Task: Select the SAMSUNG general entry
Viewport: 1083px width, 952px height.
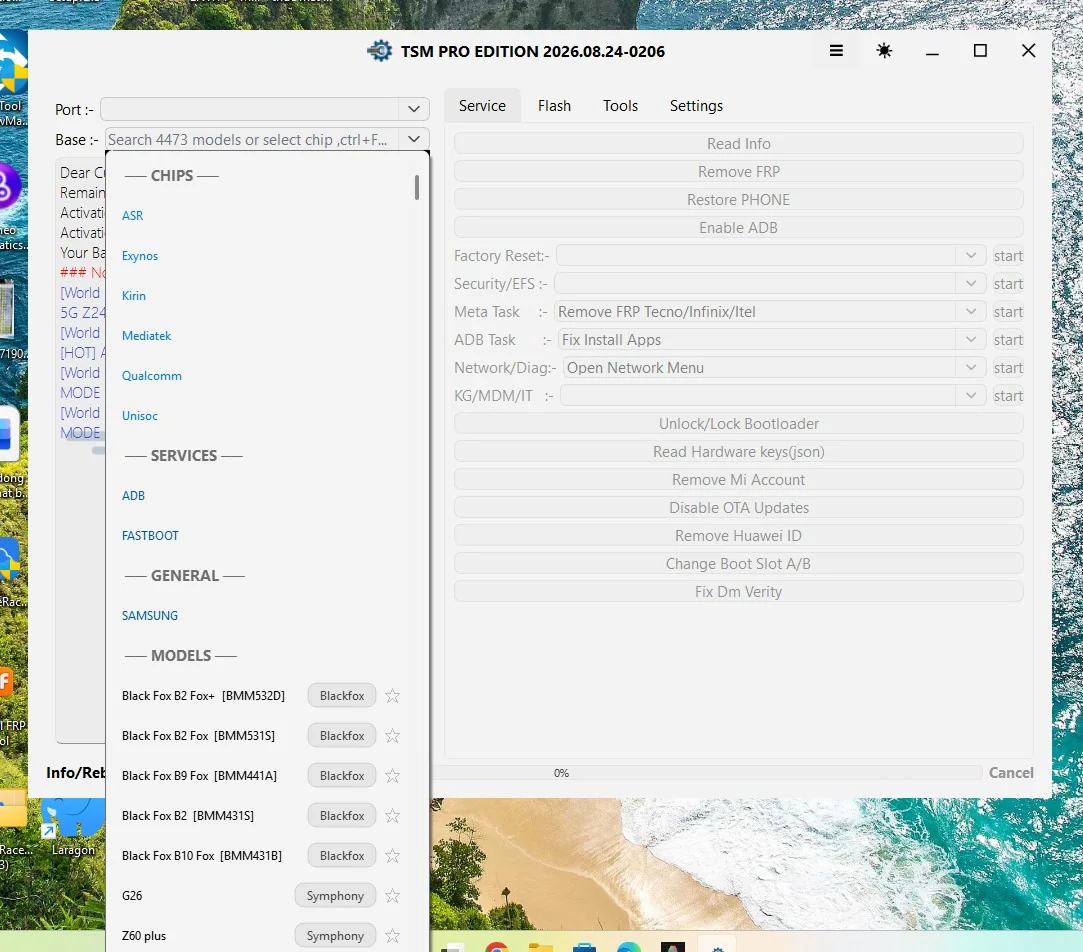Action: tap(150, 616)
